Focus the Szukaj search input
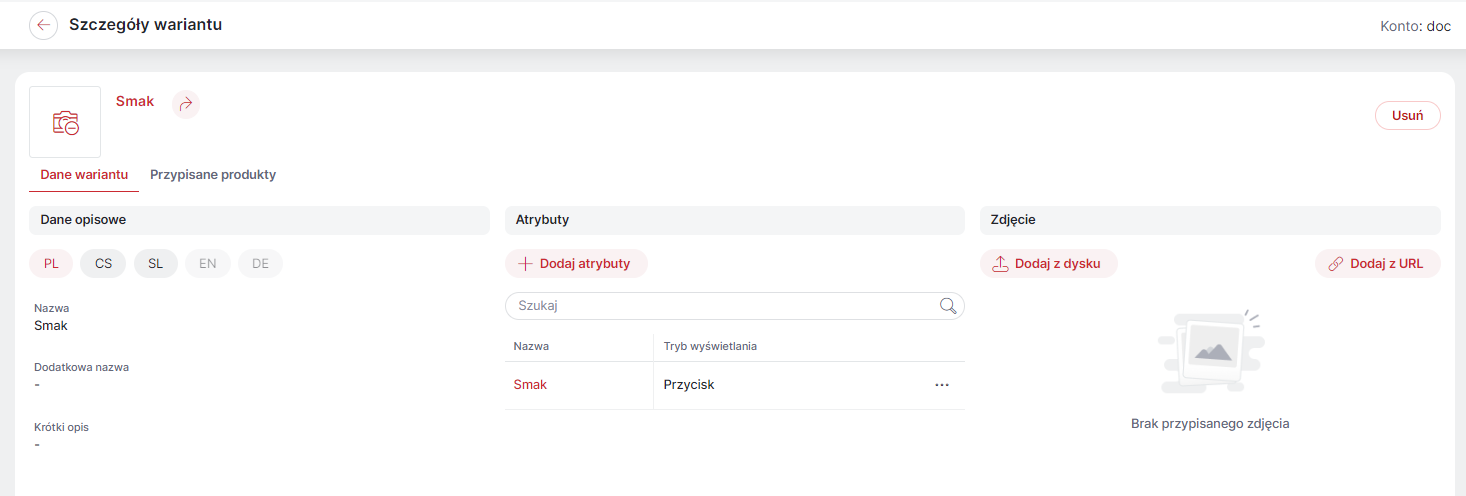 [735, 306]
